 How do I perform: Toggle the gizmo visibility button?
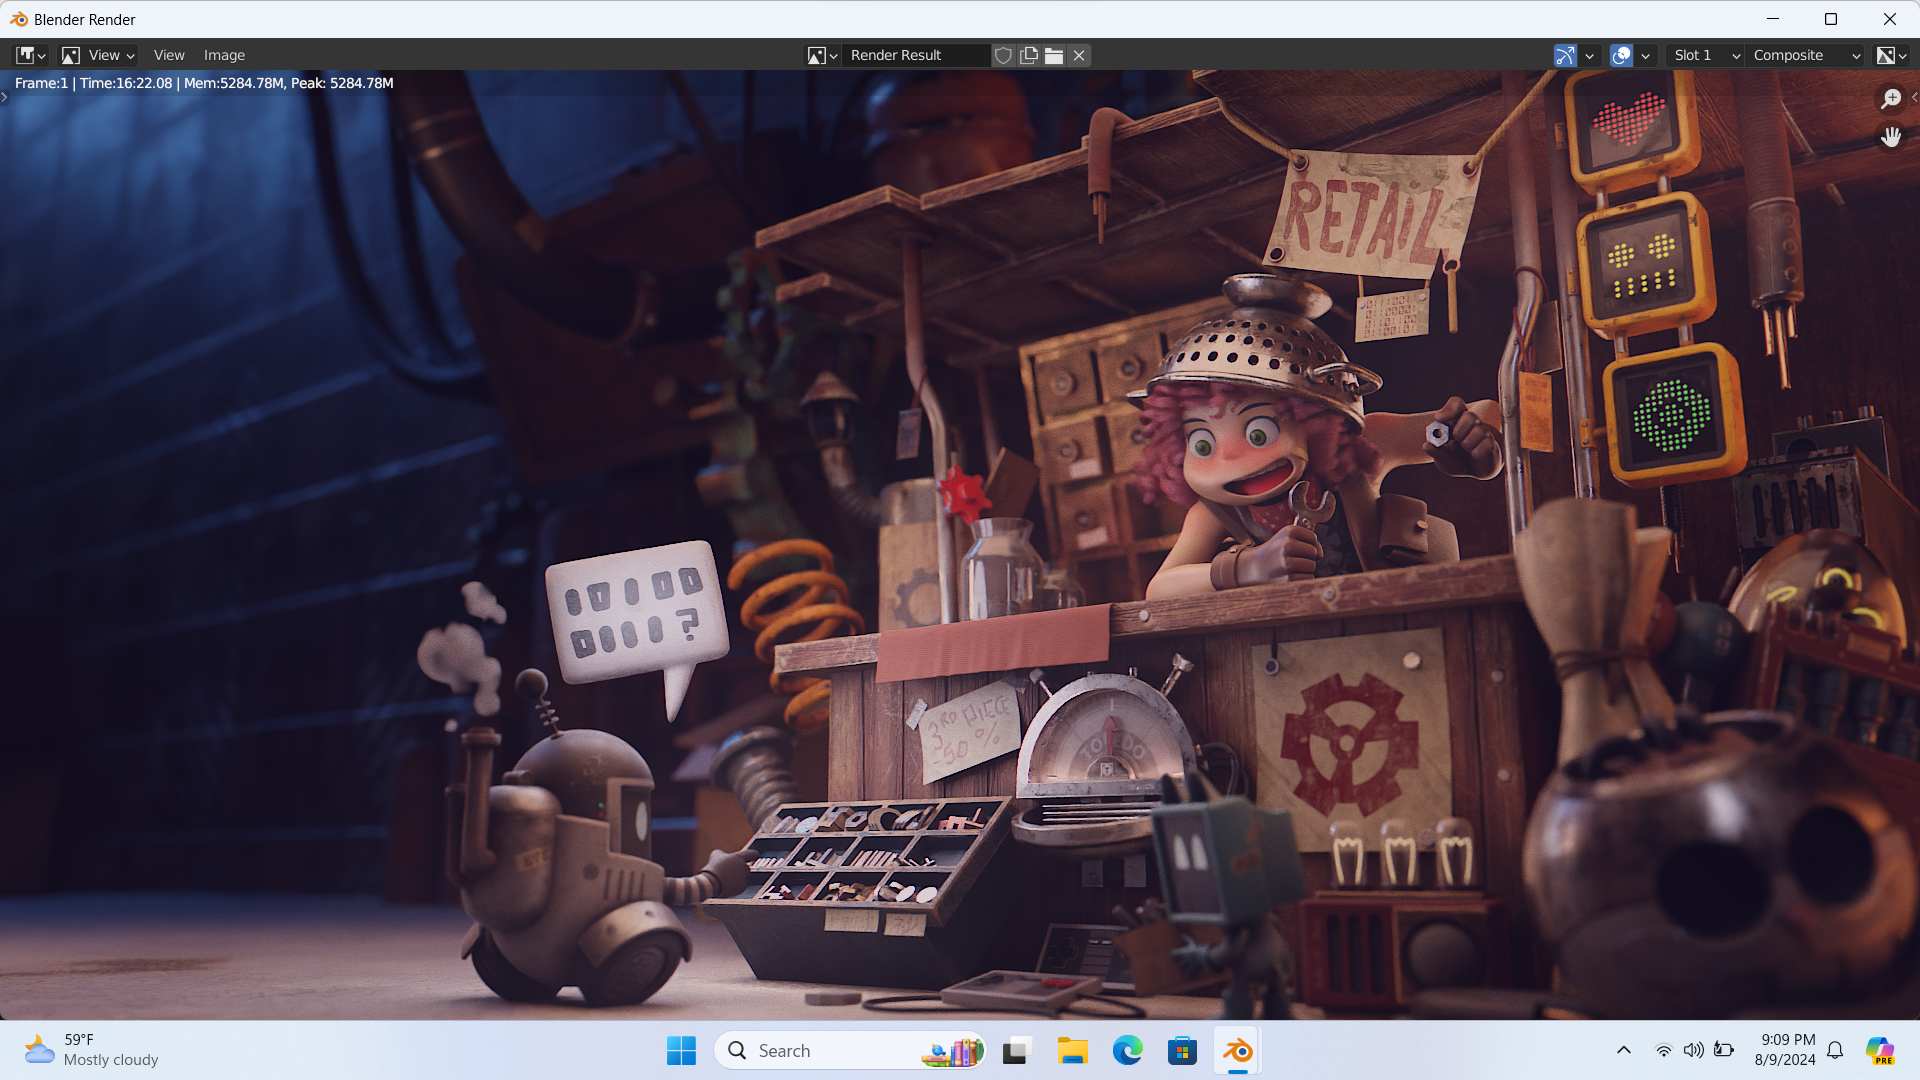point(1565,55)
